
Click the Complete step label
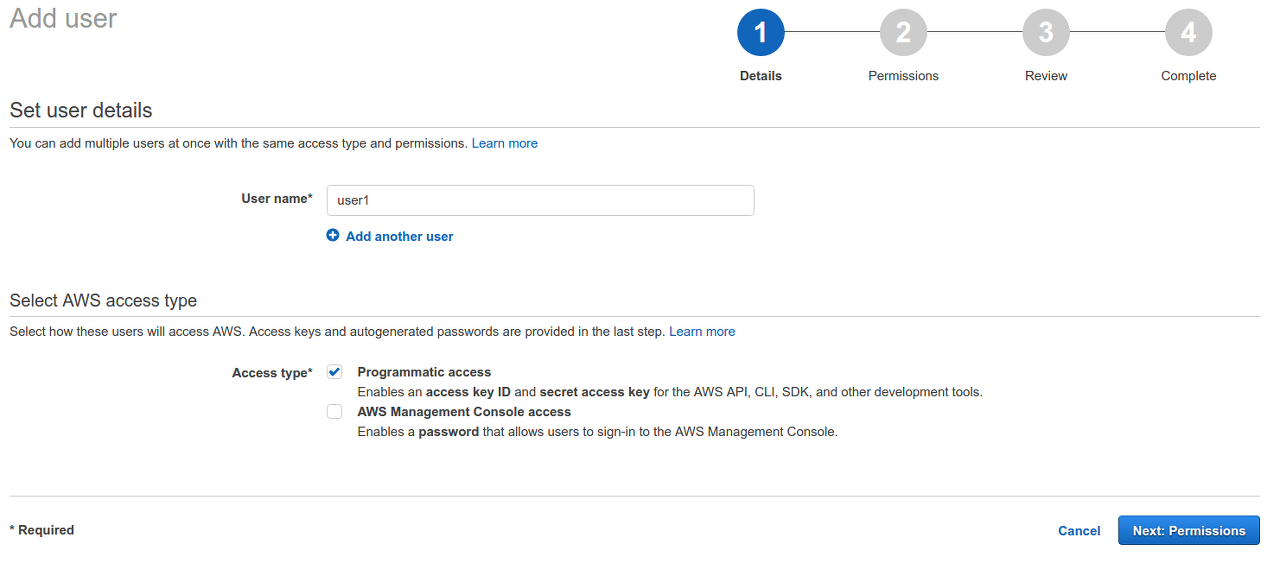pyautogui.click(x=1188, y=76)
